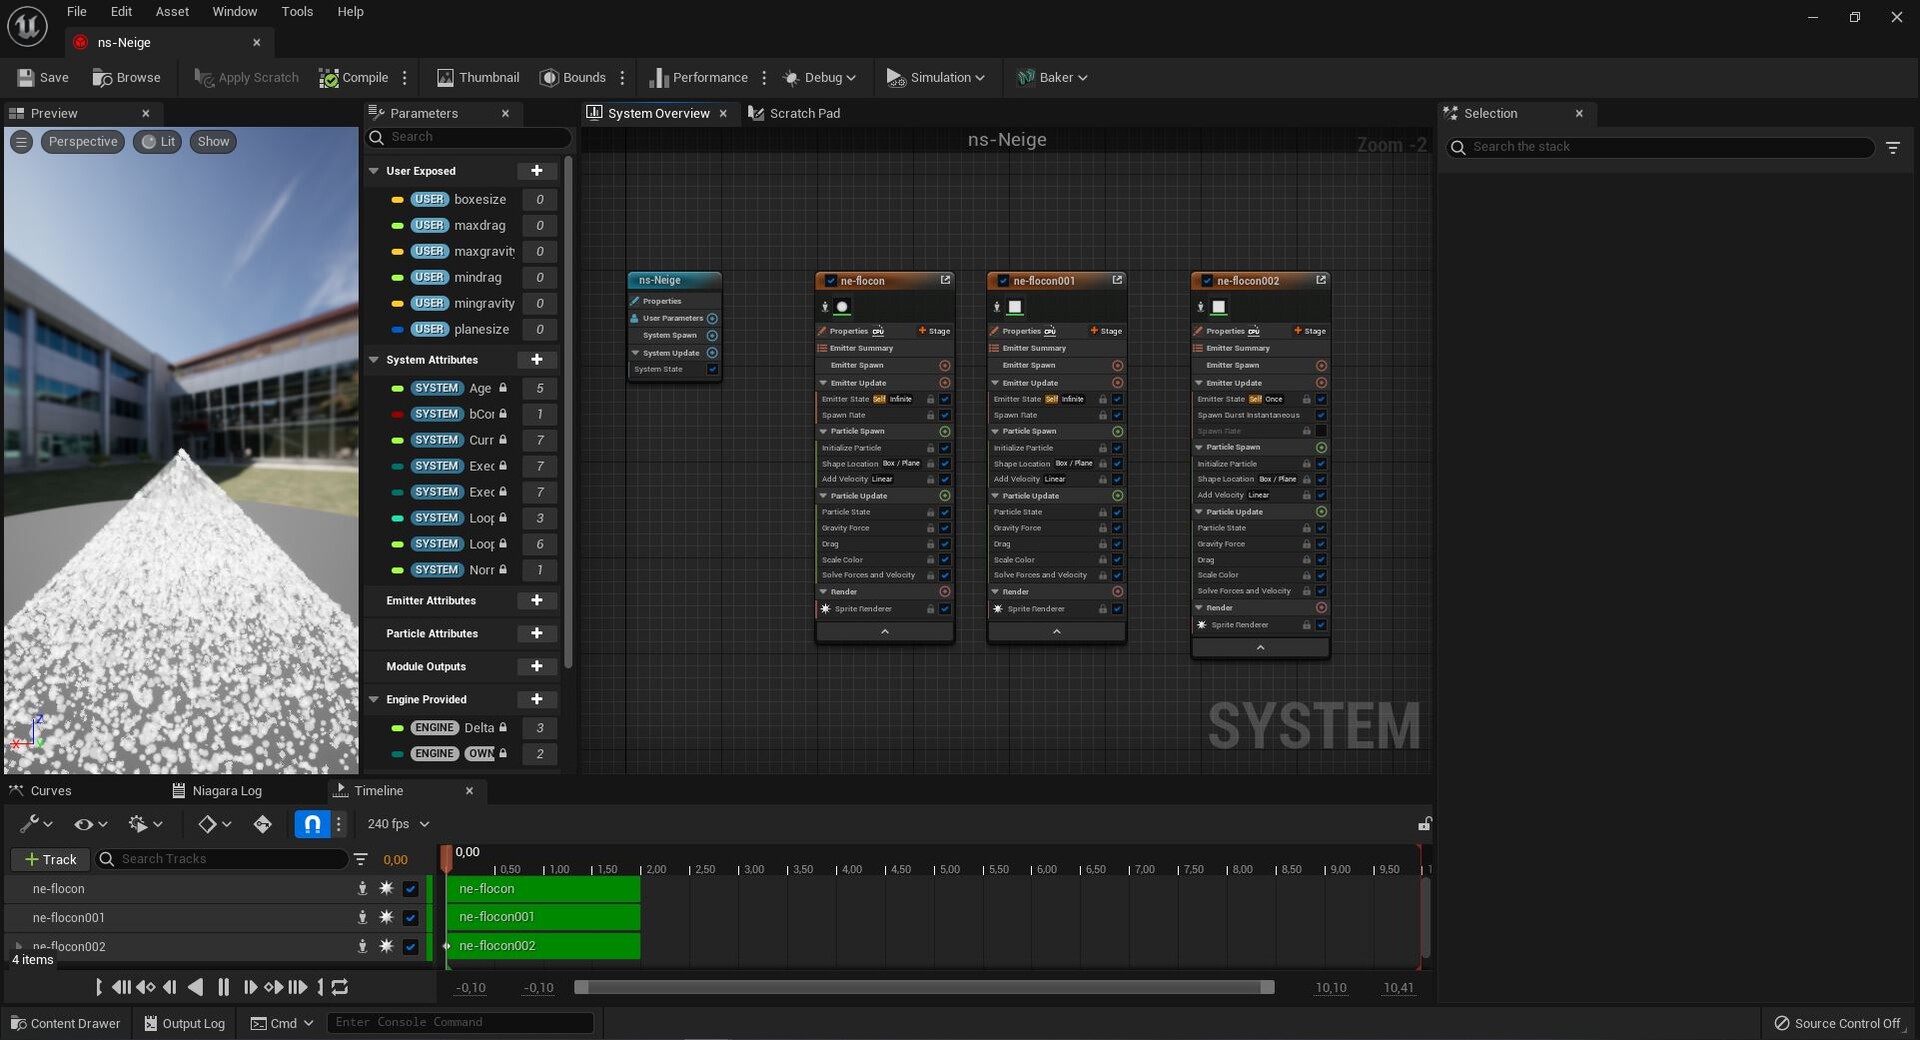
Task: Collapse the User Exposed section
Action: click(x=374, y=171)
